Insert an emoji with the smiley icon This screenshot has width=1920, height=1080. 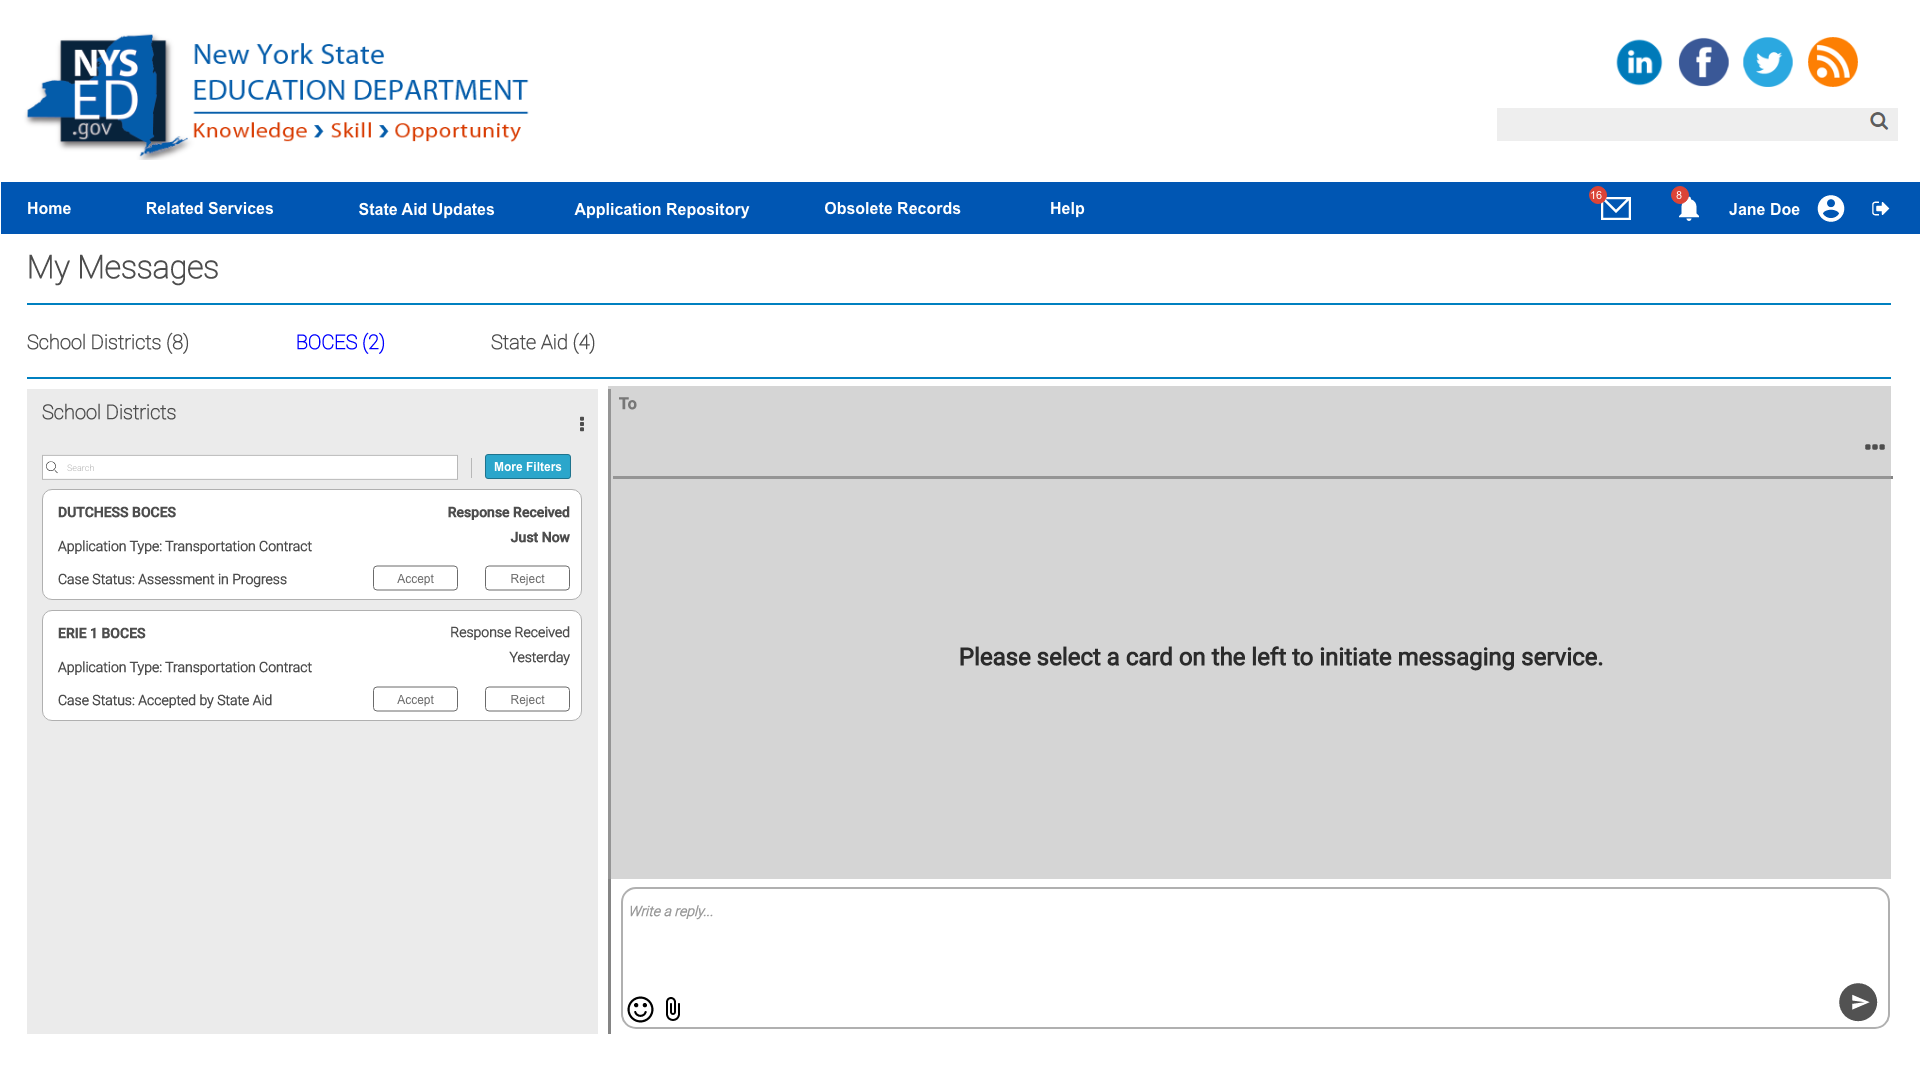tap(640, 1009)
